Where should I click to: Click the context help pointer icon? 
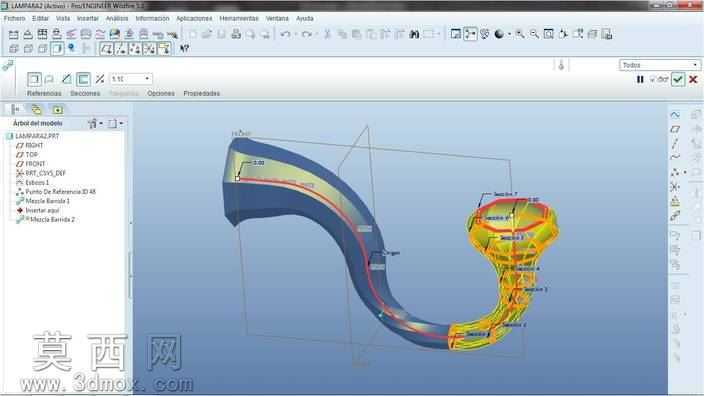coord(184,48)
